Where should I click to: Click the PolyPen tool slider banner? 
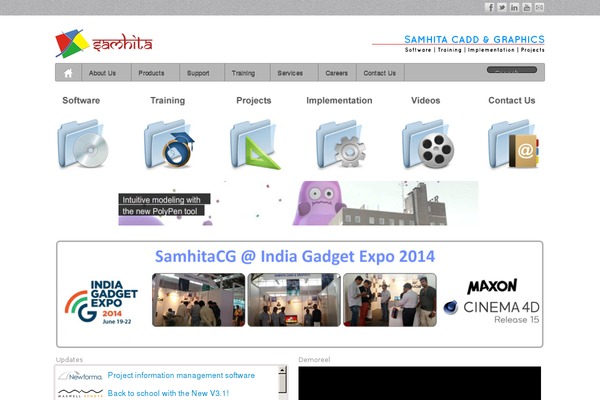click(x=298, y=203)
